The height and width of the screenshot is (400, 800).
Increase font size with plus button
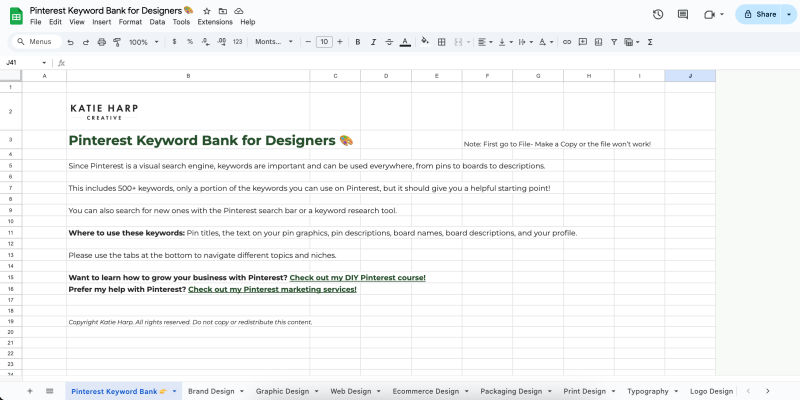click(340, 42)
